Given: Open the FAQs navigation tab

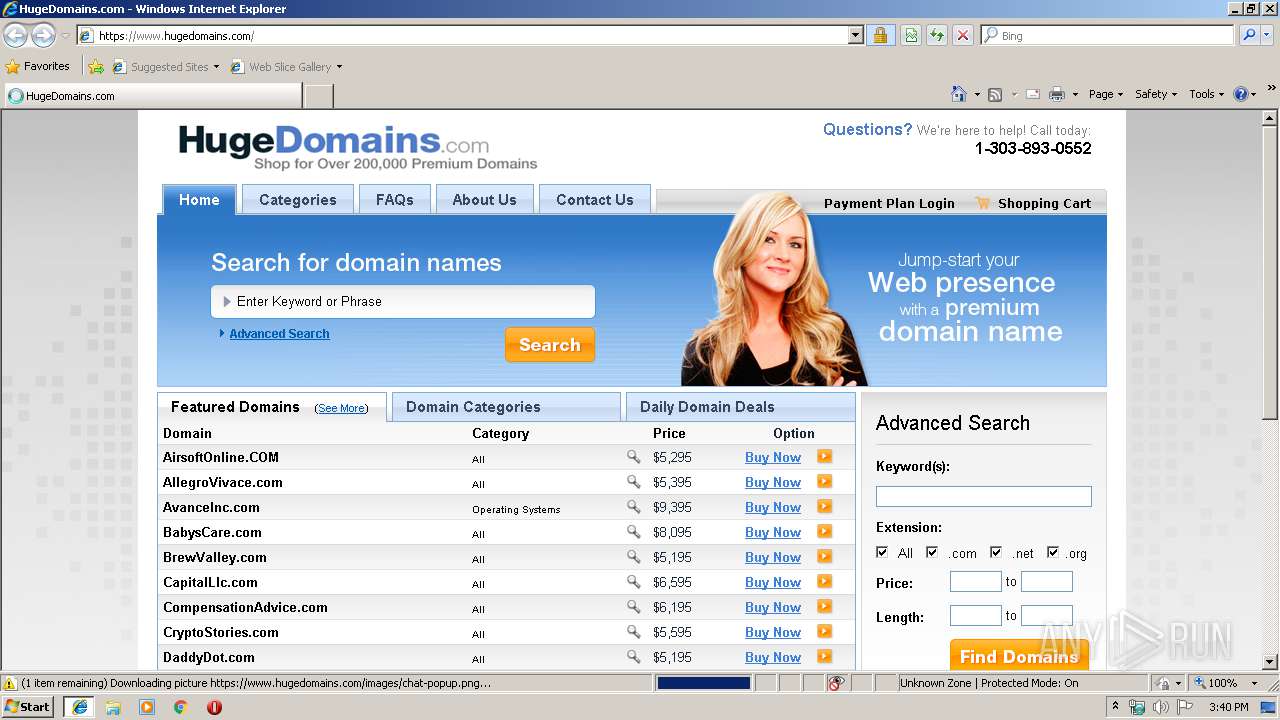Looking at the screenshot, I should 394,199.
